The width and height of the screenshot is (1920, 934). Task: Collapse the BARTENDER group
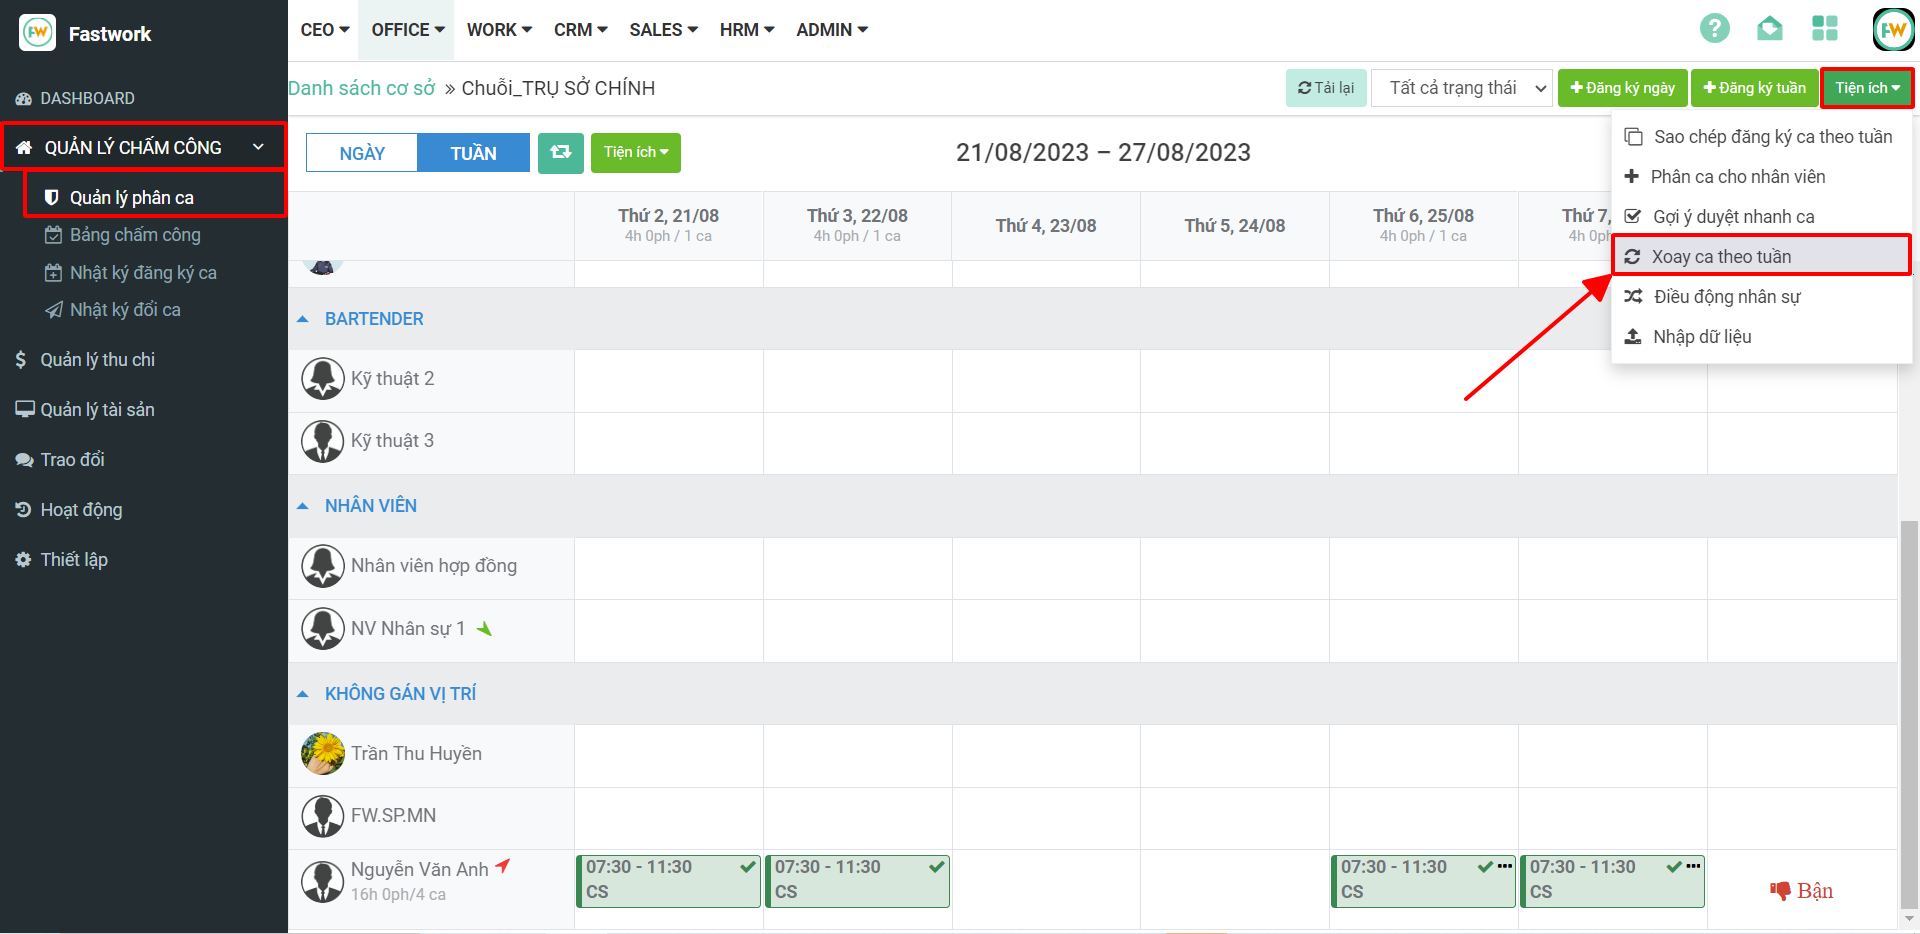(x=303, y=319)
